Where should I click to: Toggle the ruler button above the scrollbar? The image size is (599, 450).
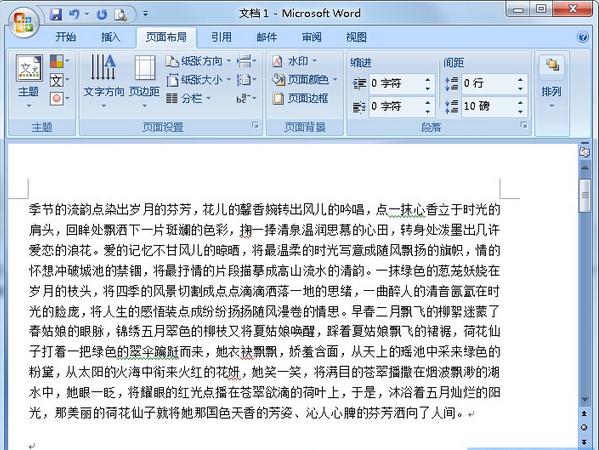click(x=584, y=152)
